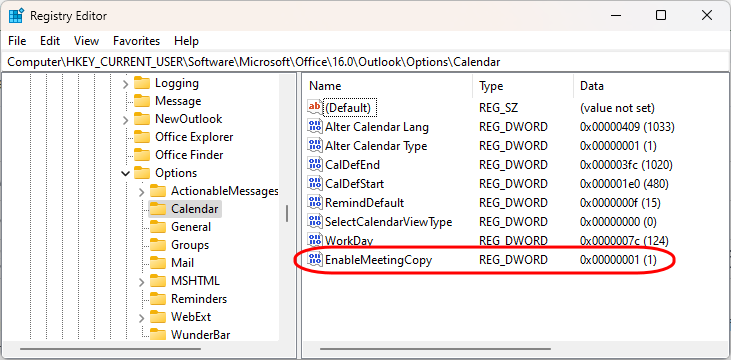Click the (value not set) data cell
This screenshot has height=360, width=731.
tap(617, 108)
